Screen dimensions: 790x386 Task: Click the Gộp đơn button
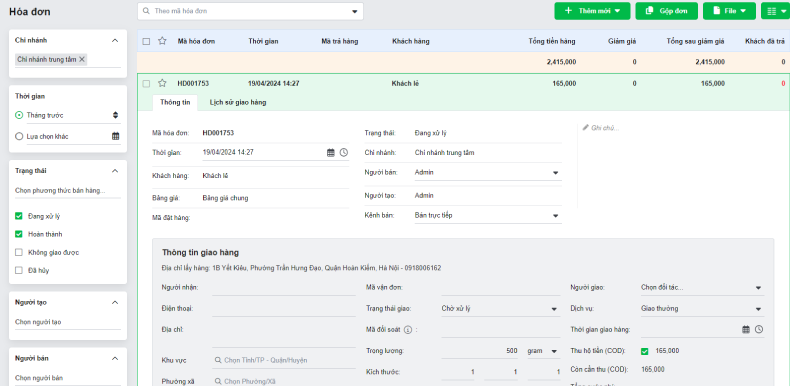pos(667,11)
